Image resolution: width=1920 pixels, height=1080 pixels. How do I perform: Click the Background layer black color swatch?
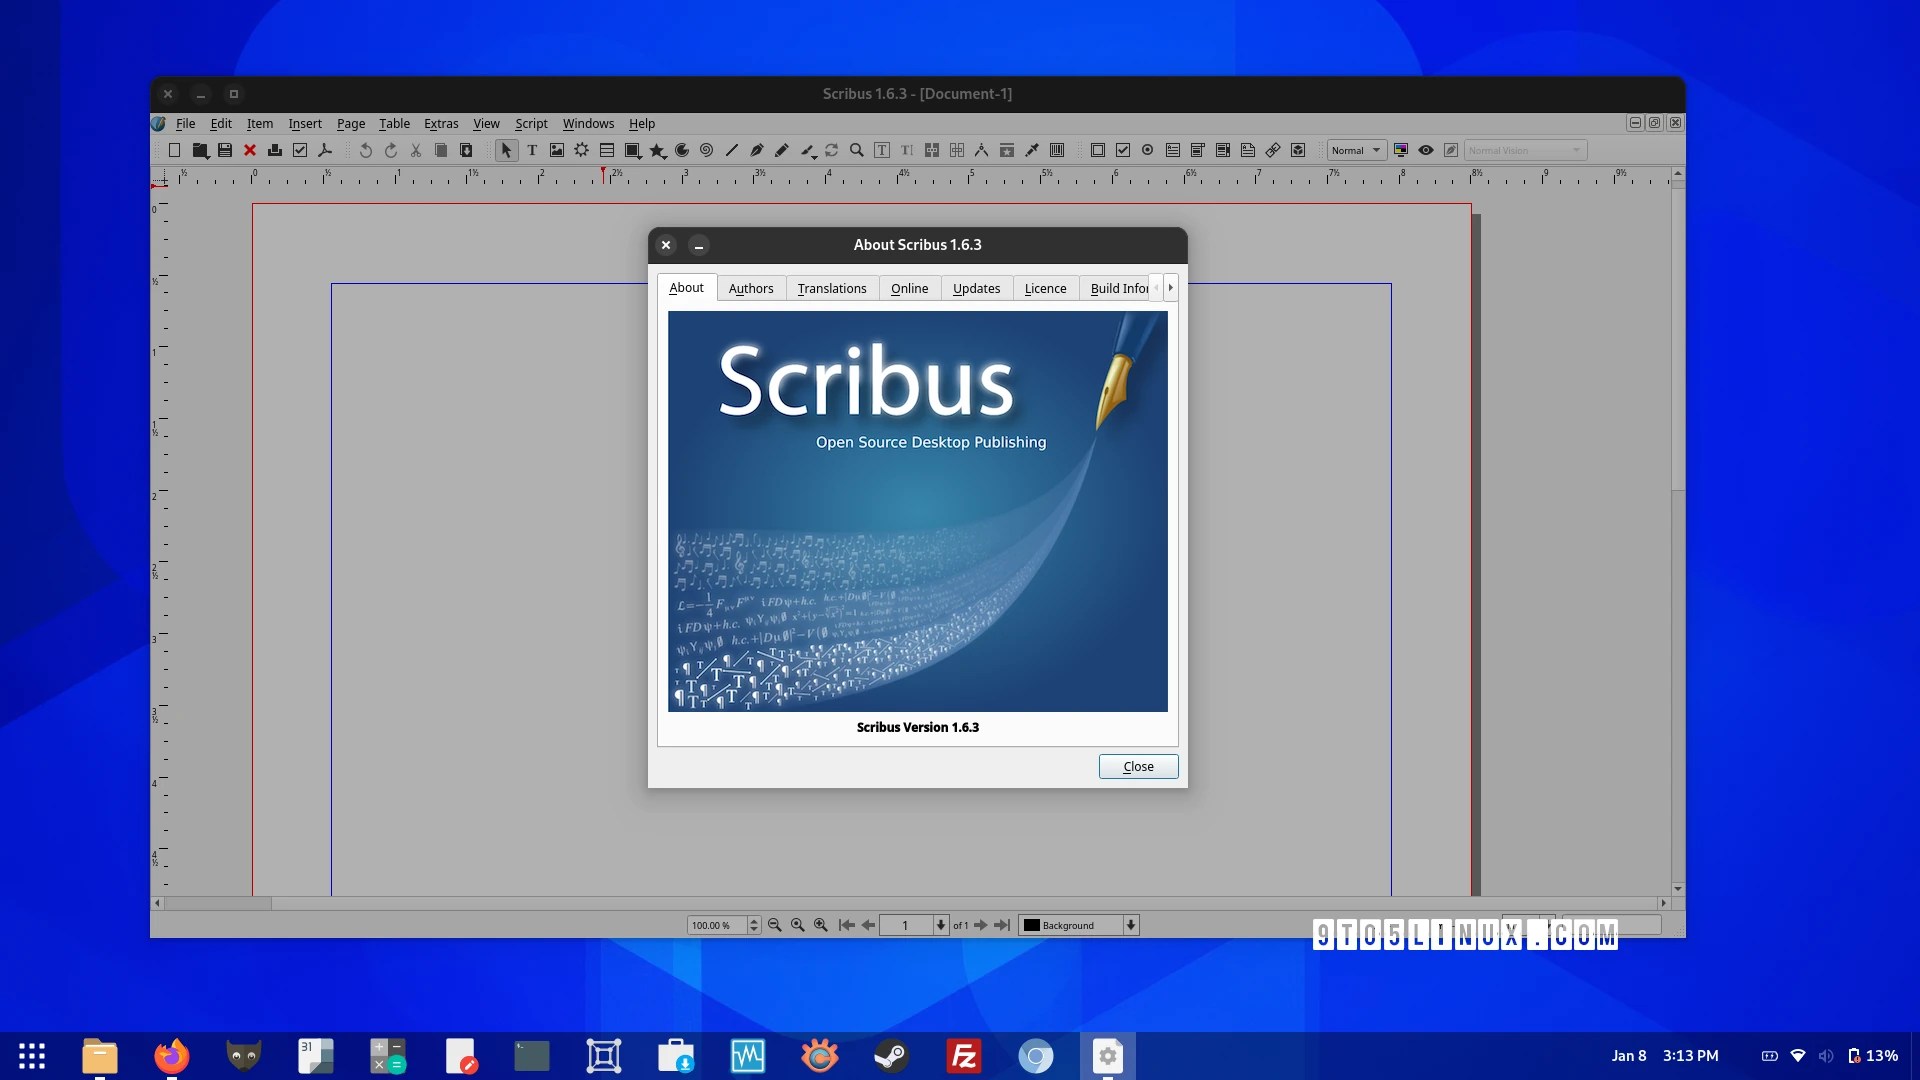point(1031,925)
